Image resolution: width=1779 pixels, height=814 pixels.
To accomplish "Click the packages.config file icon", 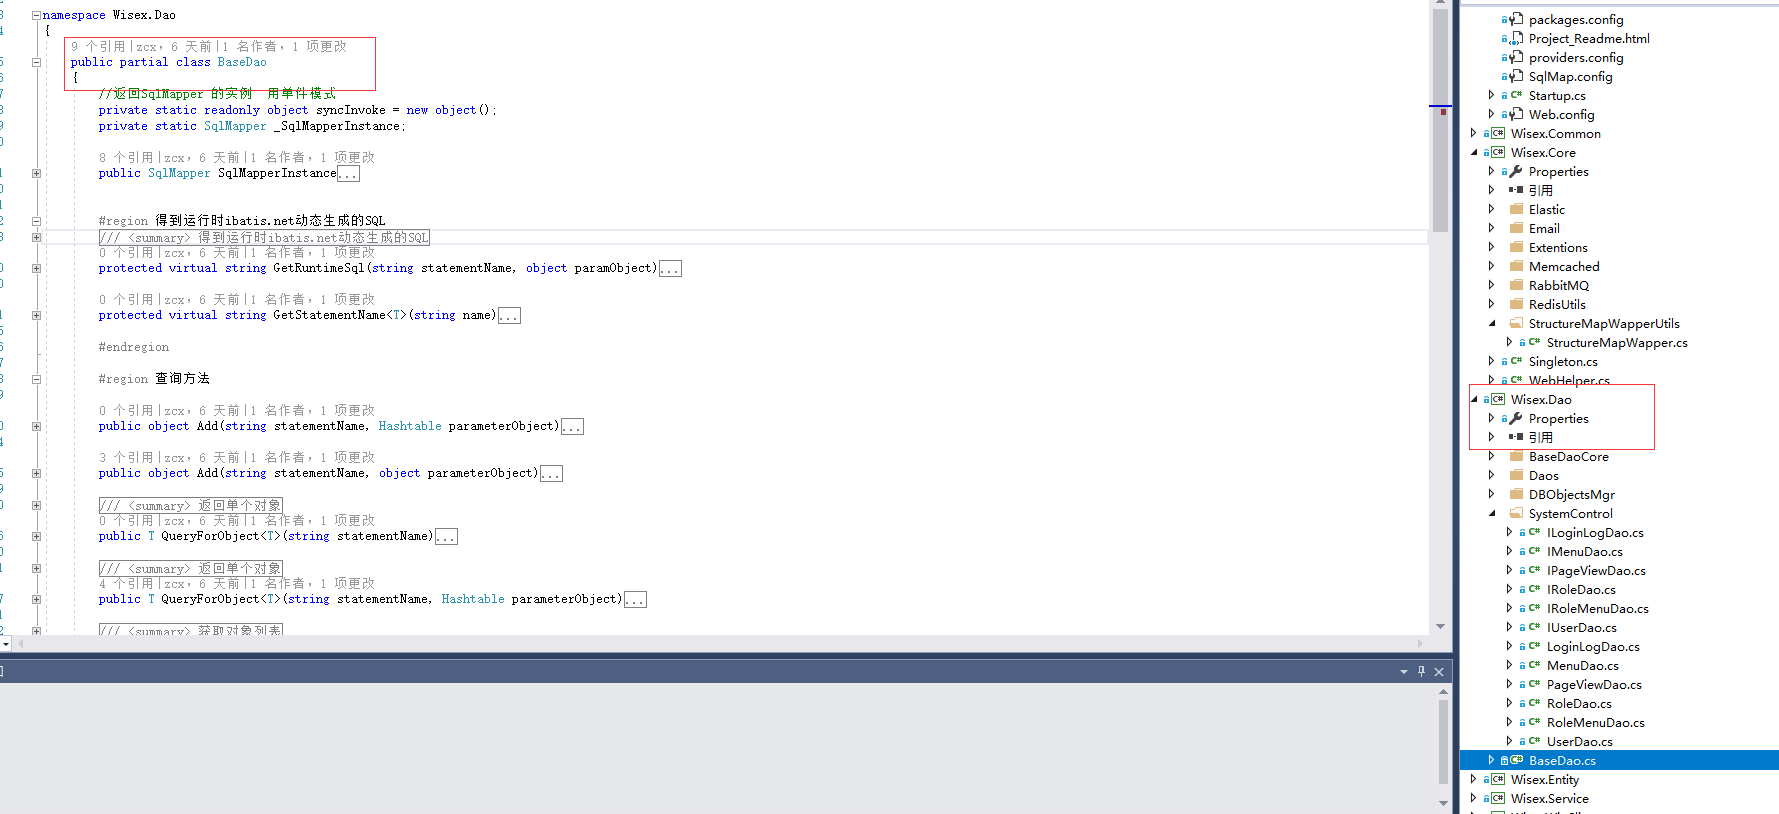I will click(1516, 19).
